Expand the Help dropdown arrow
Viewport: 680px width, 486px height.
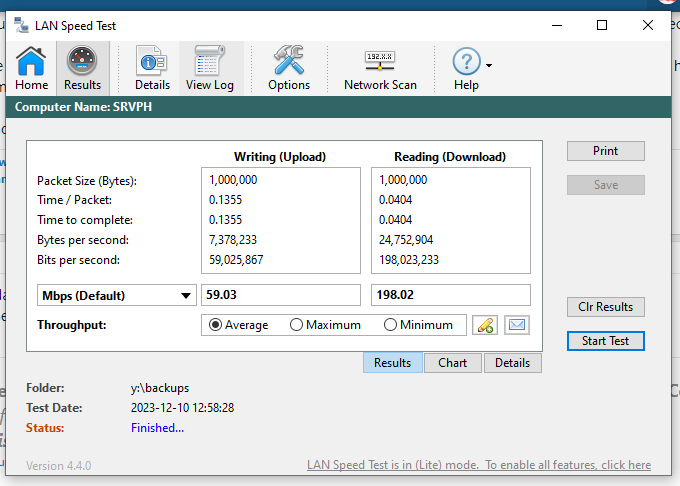[x=489, y=65]
